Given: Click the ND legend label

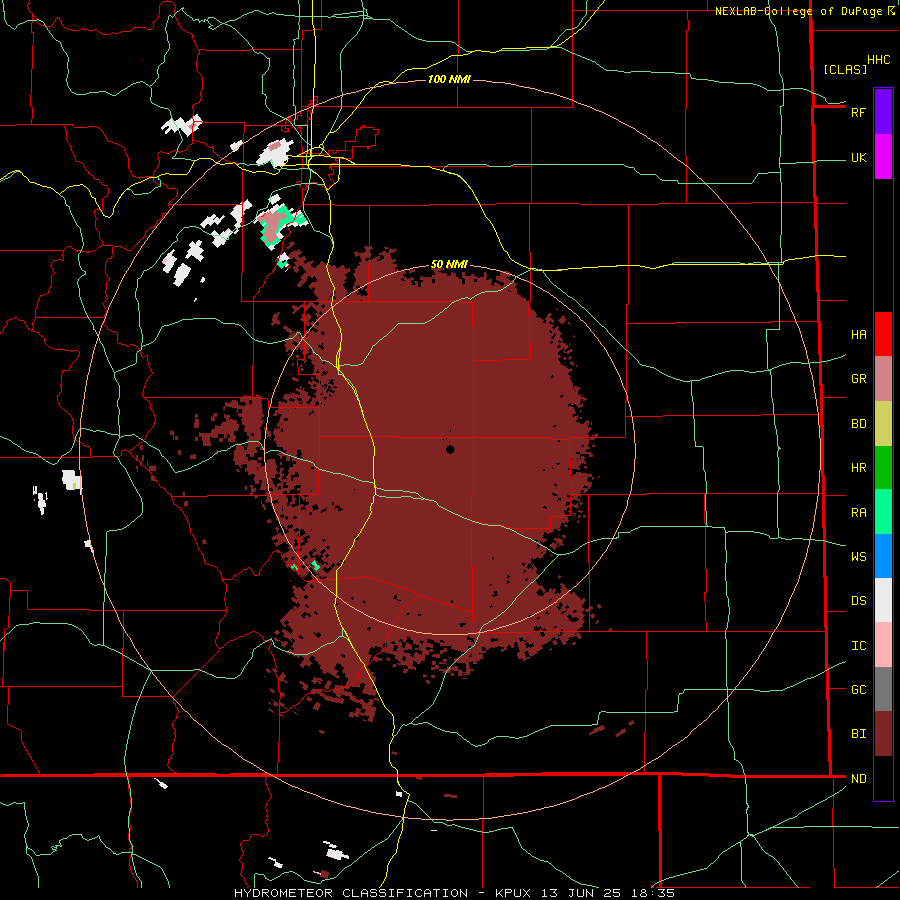Looking at the screenshot, I should 858,778.
